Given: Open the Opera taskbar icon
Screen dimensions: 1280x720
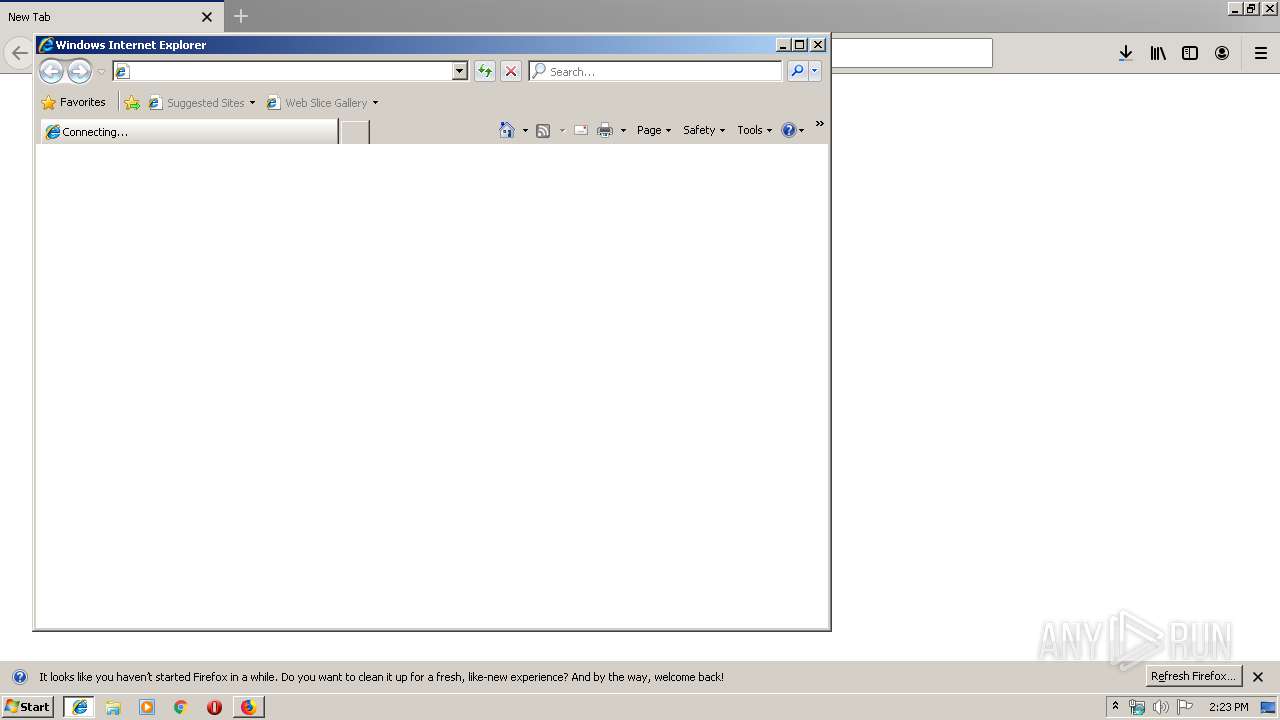Looking at the screenshot, I should [214, 707].
